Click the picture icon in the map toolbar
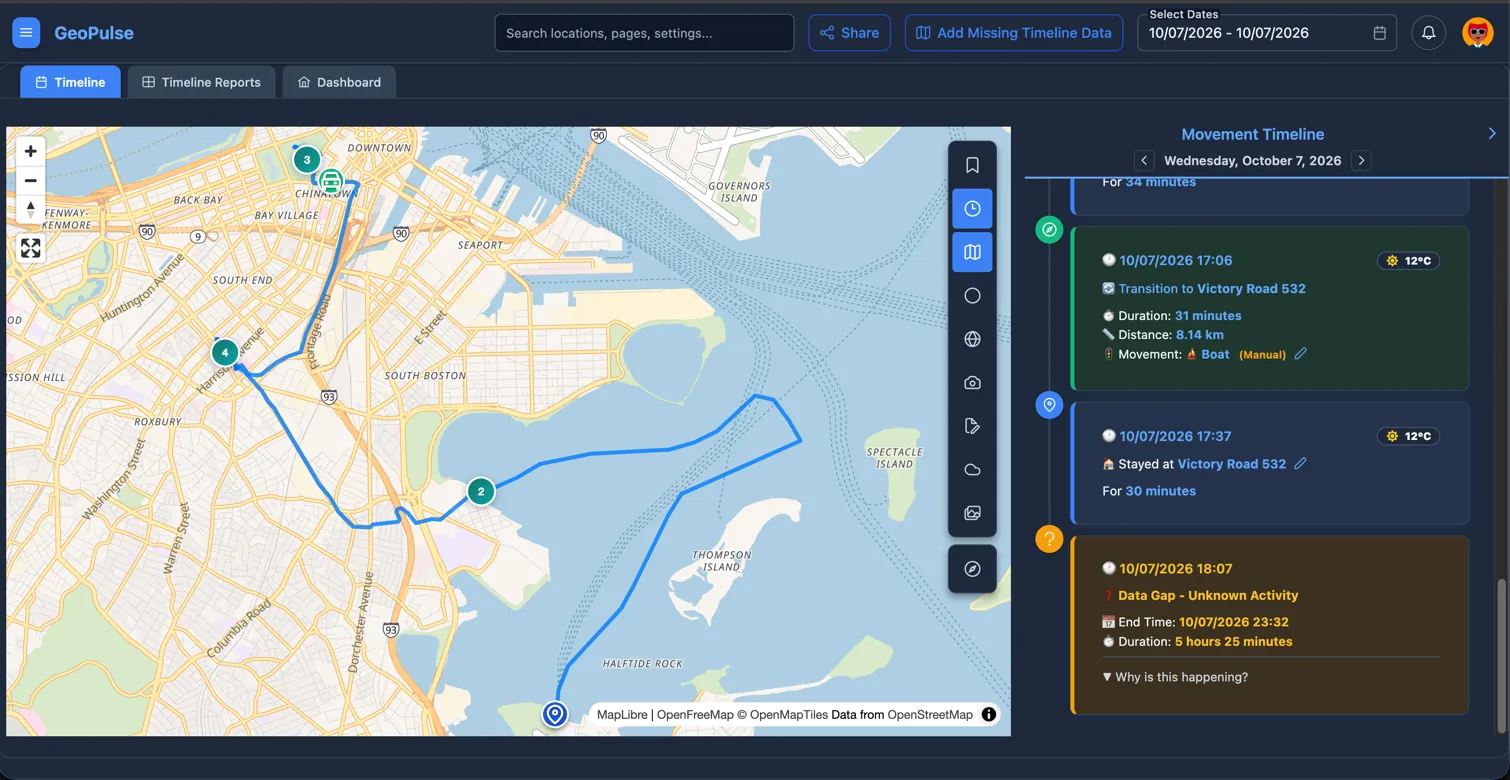 [x=972, y=513]
